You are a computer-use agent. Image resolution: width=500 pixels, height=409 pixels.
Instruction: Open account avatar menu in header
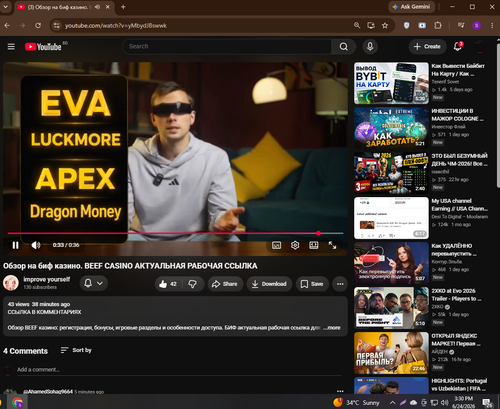[x=480, y=47]
